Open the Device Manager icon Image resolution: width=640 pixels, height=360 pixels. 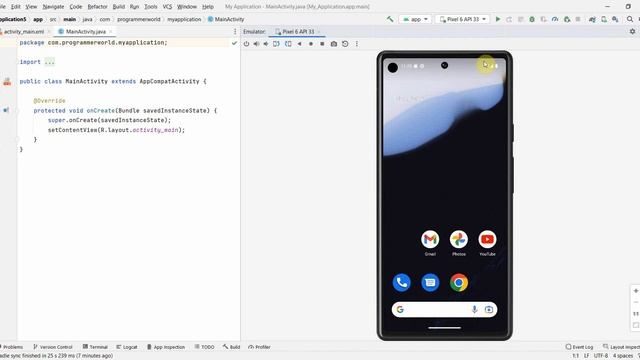coord(604,19)
